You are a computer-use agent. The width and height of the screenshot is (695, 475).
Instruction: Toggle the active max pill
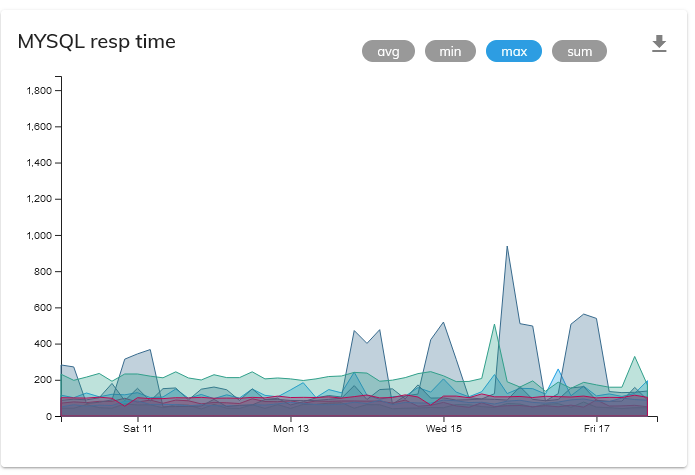[x=513, y=51]
